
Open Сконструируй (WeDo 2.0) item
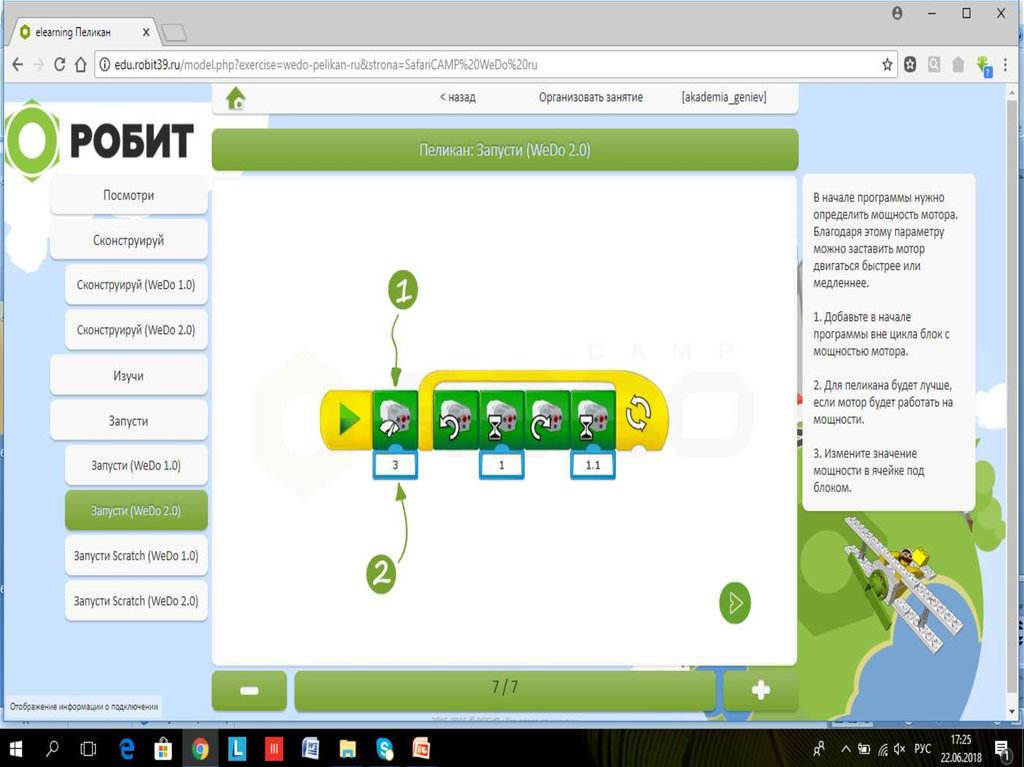pyautogui.click(x=136, y=330)
